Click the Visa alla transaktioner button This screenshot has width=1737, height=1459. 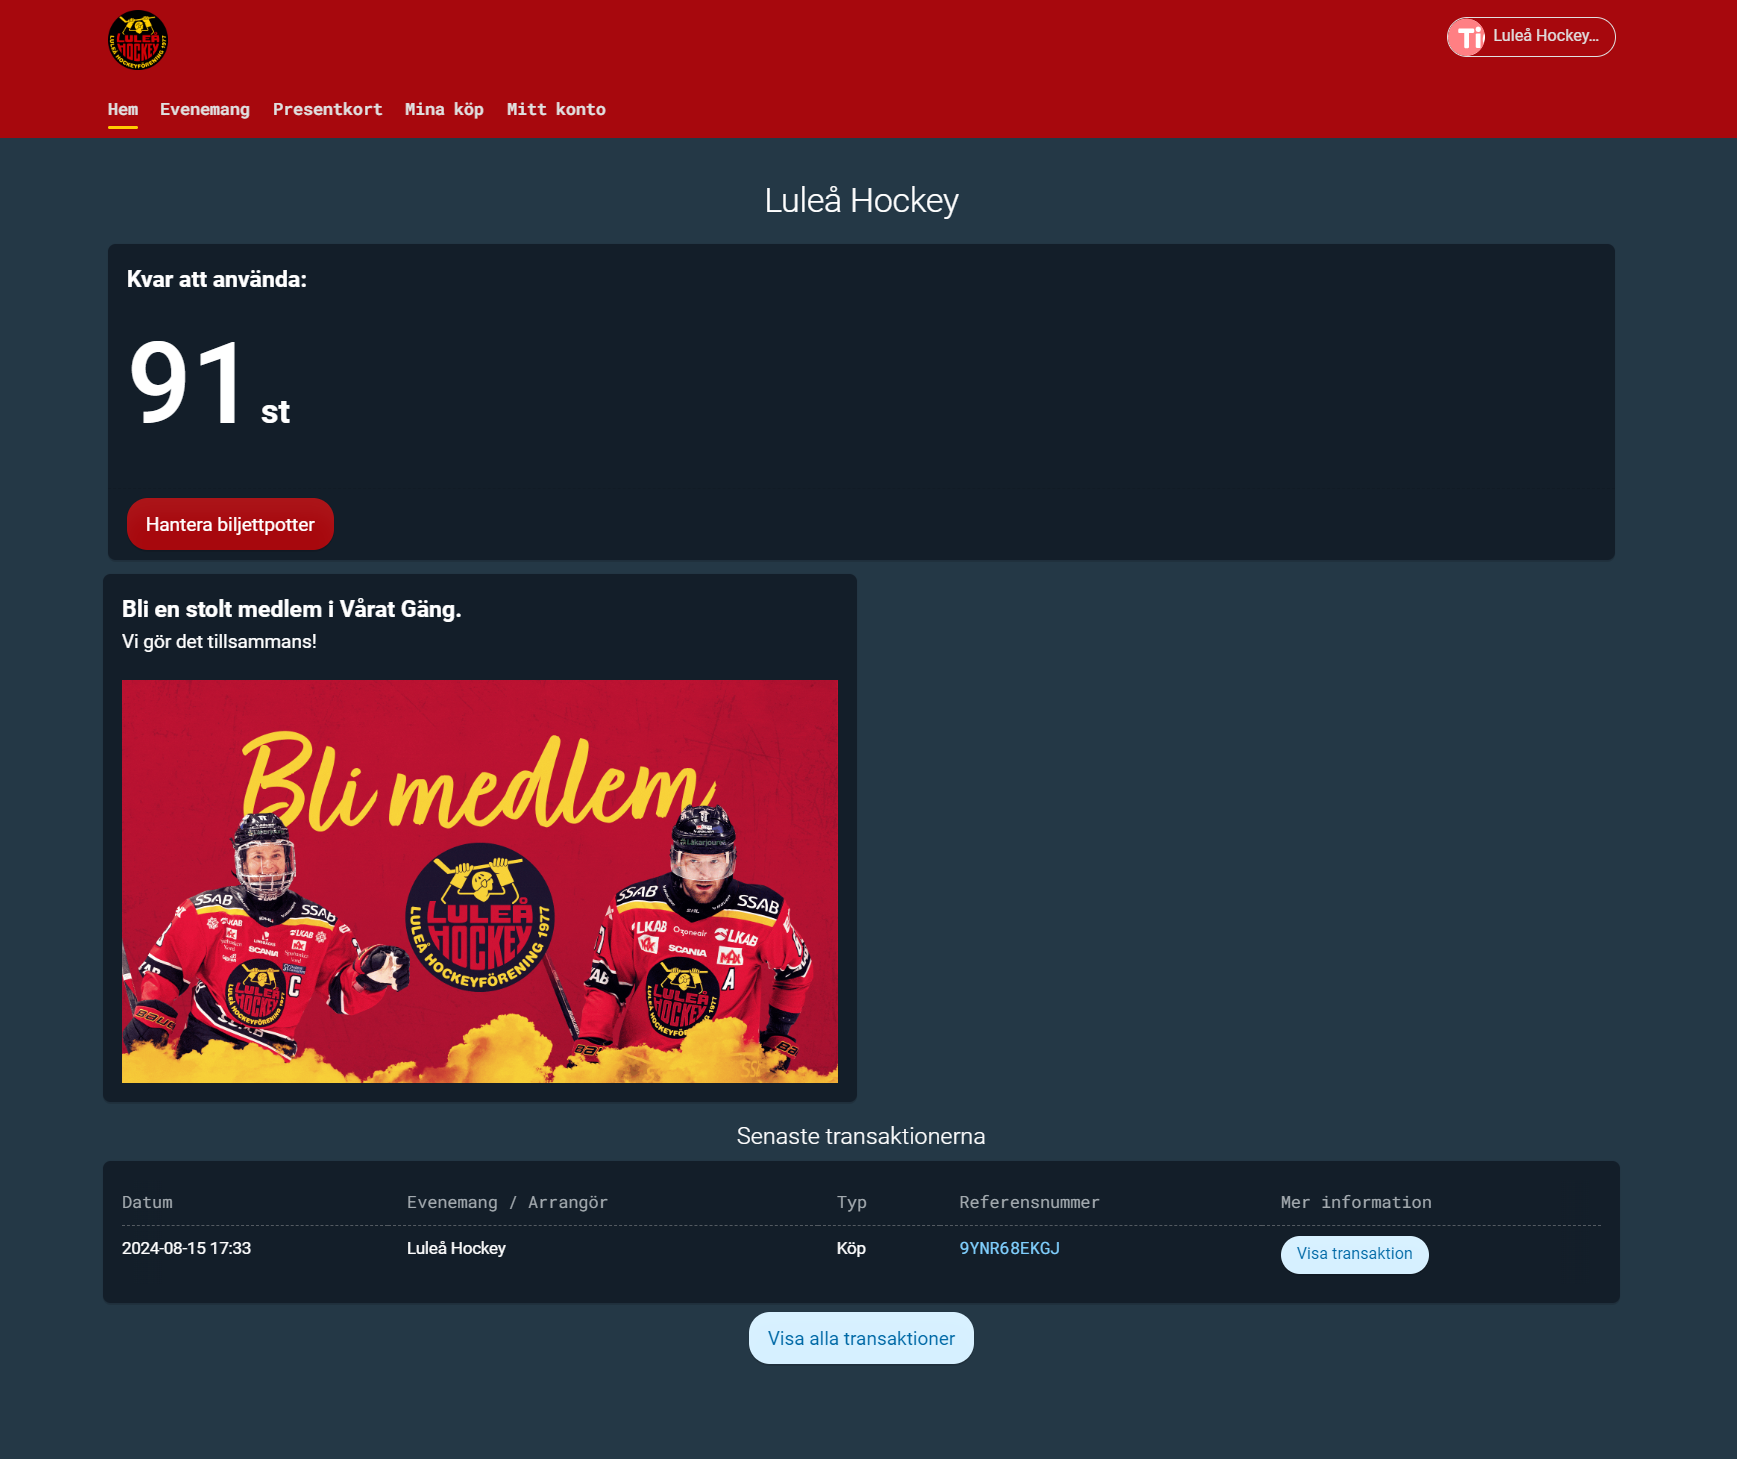click(861, 1338)
